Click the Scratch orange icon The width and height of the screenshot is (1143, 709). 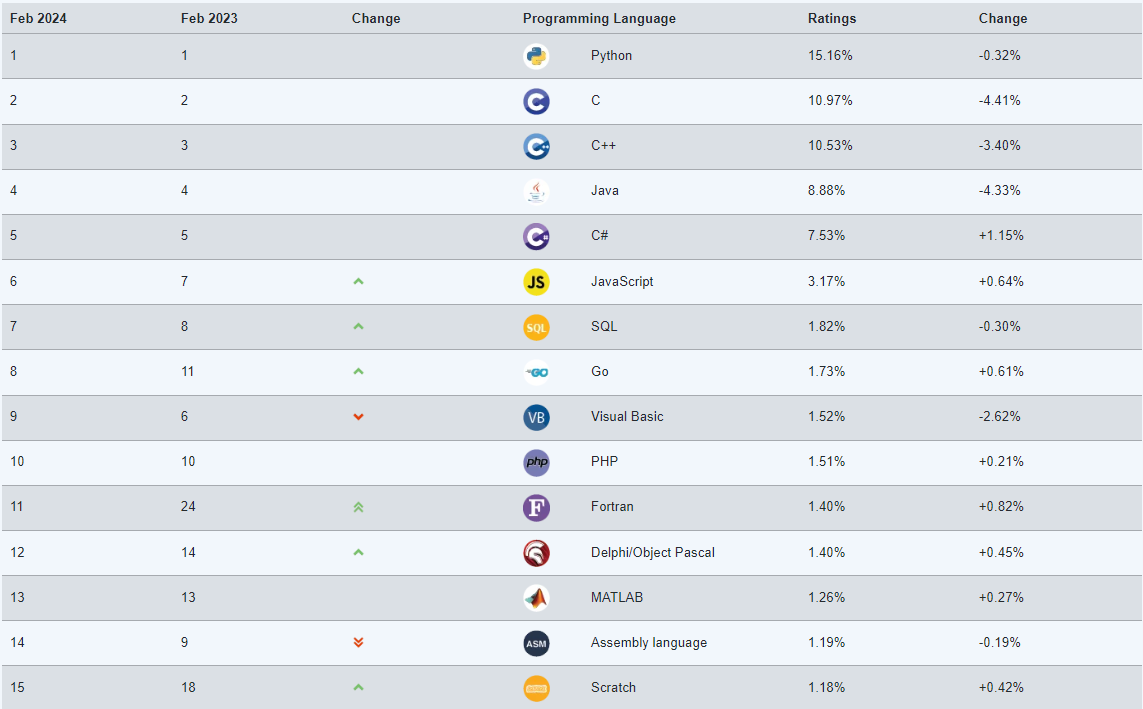coord(536,688)
